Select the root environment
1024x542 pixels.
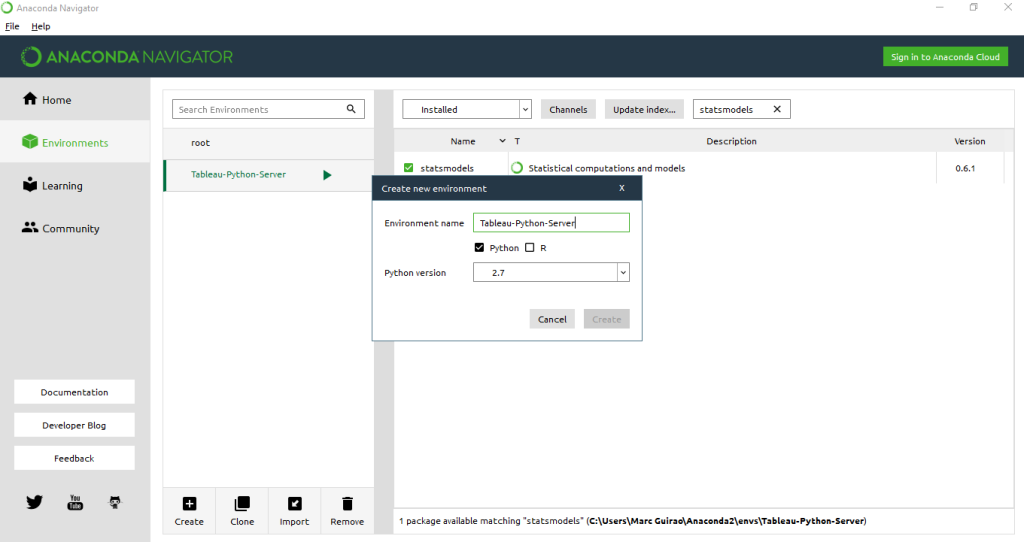pyautogui.click(x=268, y=142)
